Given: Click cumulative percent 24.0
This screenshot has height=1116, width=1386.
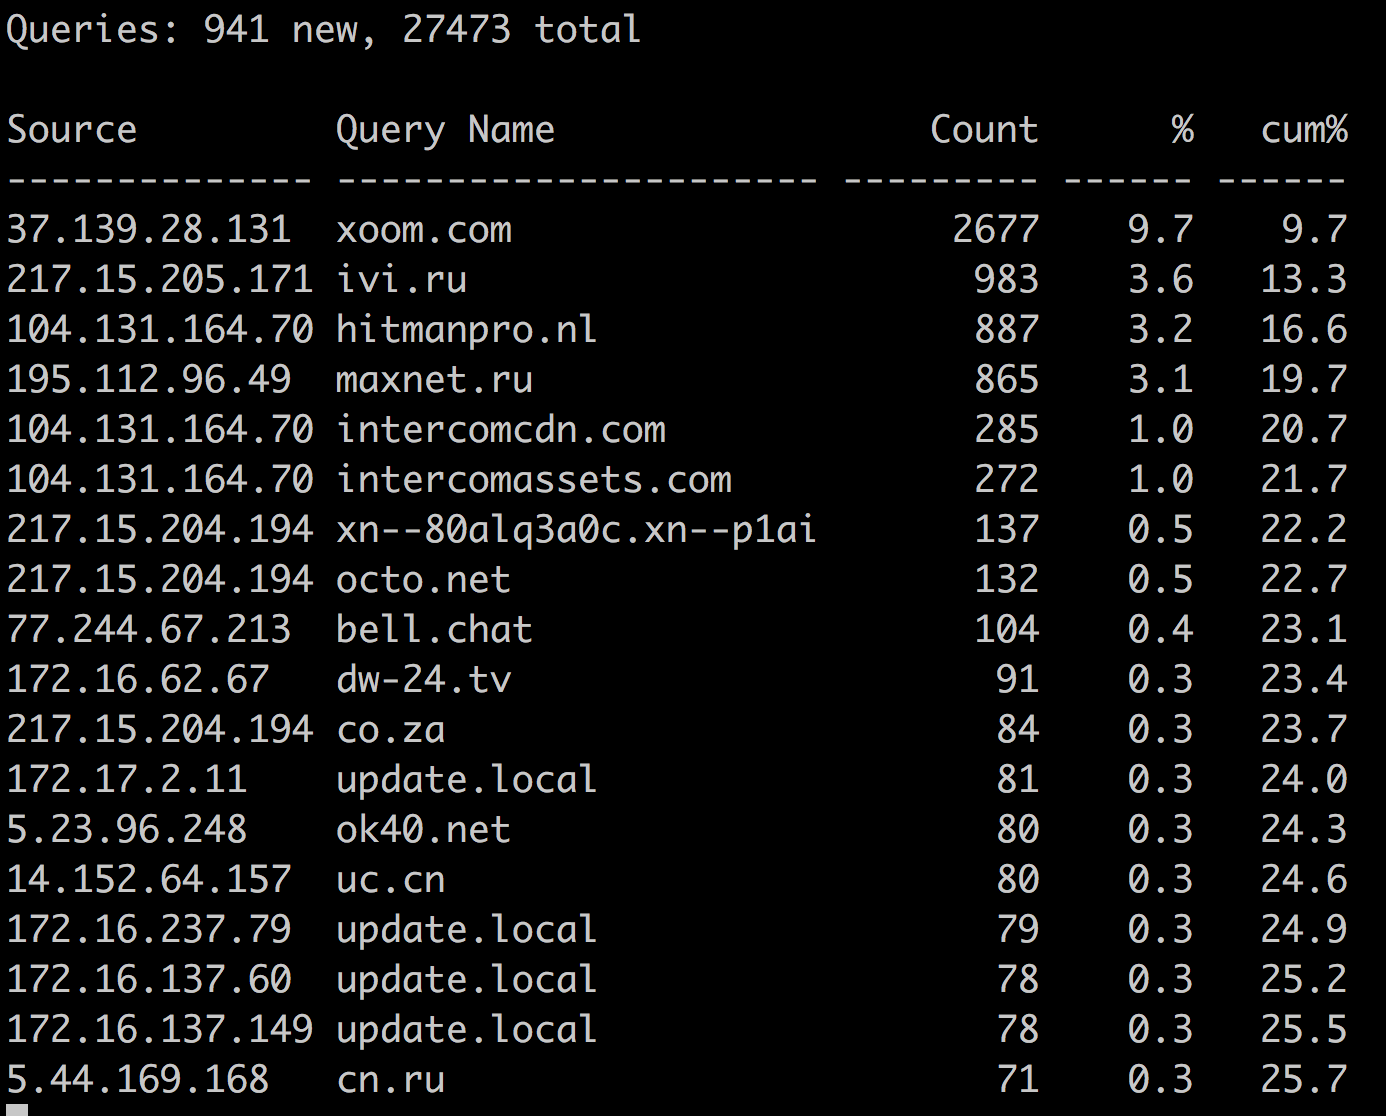Looking at the screenshot, I should [x=1304, y=780].
